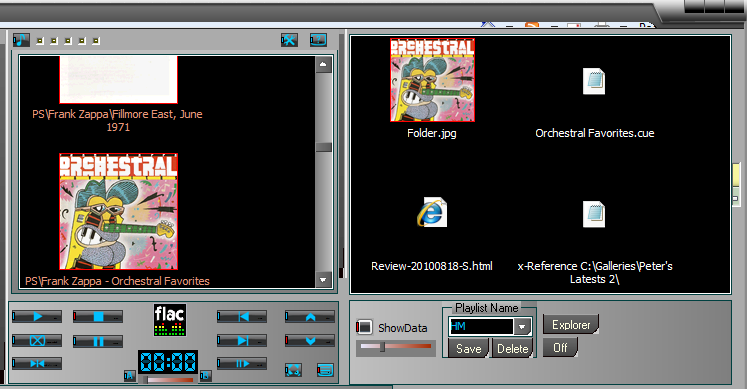747x389 pixels.
Task: Click the Off toggle button
Action: [560, 348]
